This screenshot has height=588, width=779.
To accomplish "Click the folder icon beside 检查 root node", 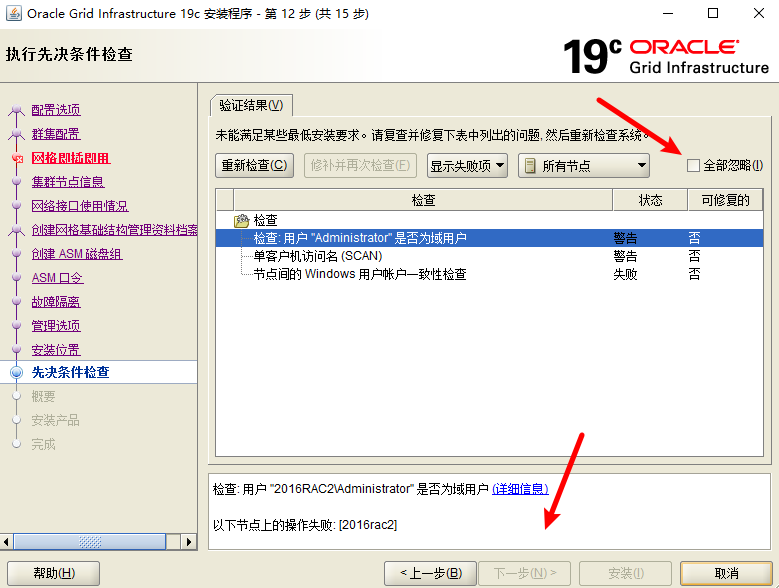I will click(x=241, y=220).
